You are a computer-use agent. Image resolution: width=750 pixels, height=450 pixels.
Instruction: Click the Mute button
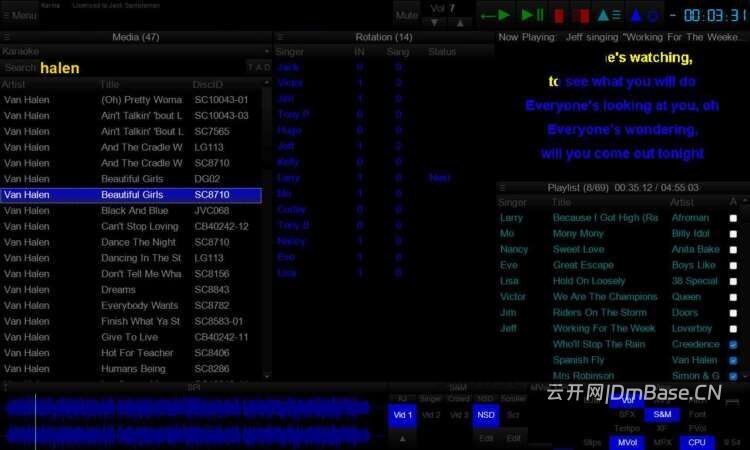tap(407, 15)
